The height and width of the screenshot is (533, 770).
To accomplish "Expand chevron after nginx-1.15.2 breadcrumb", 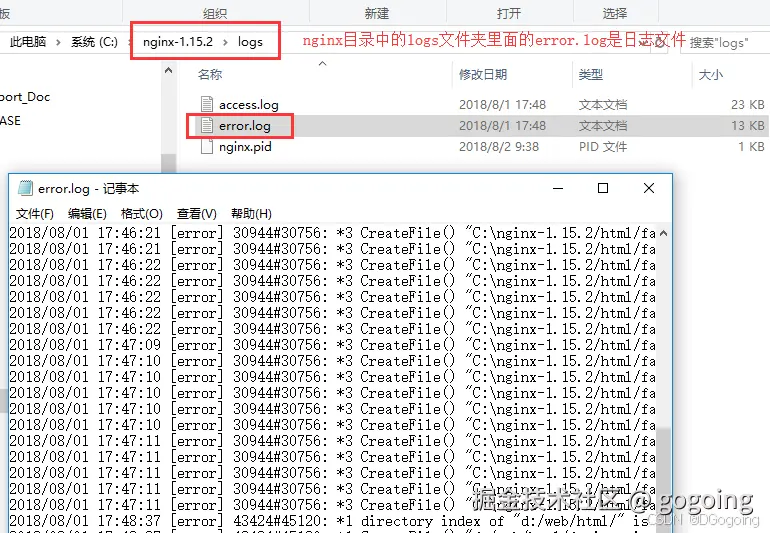I will (x=225, y=42).
